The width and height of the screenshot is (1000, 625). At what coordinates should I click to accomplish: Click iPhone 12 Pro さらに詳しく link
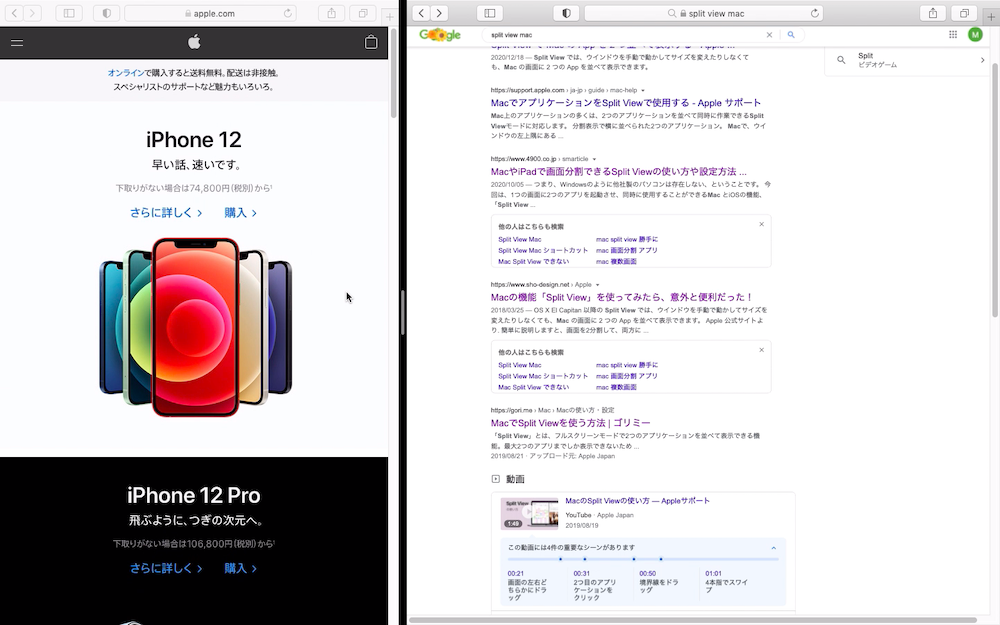pos(166,568)
